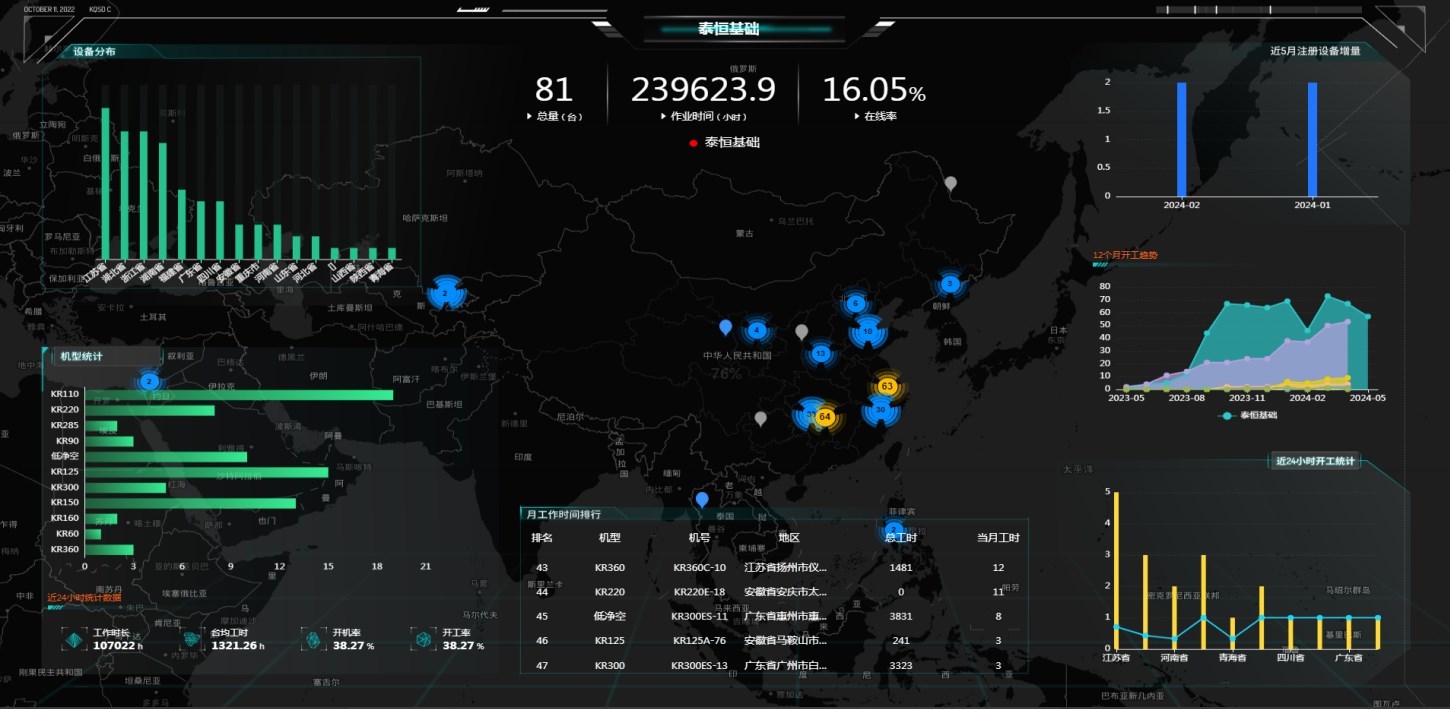The image size is (1450, 709).
Task: Click the 工作时长 statistic icon
Action: [x=72, y=639]
